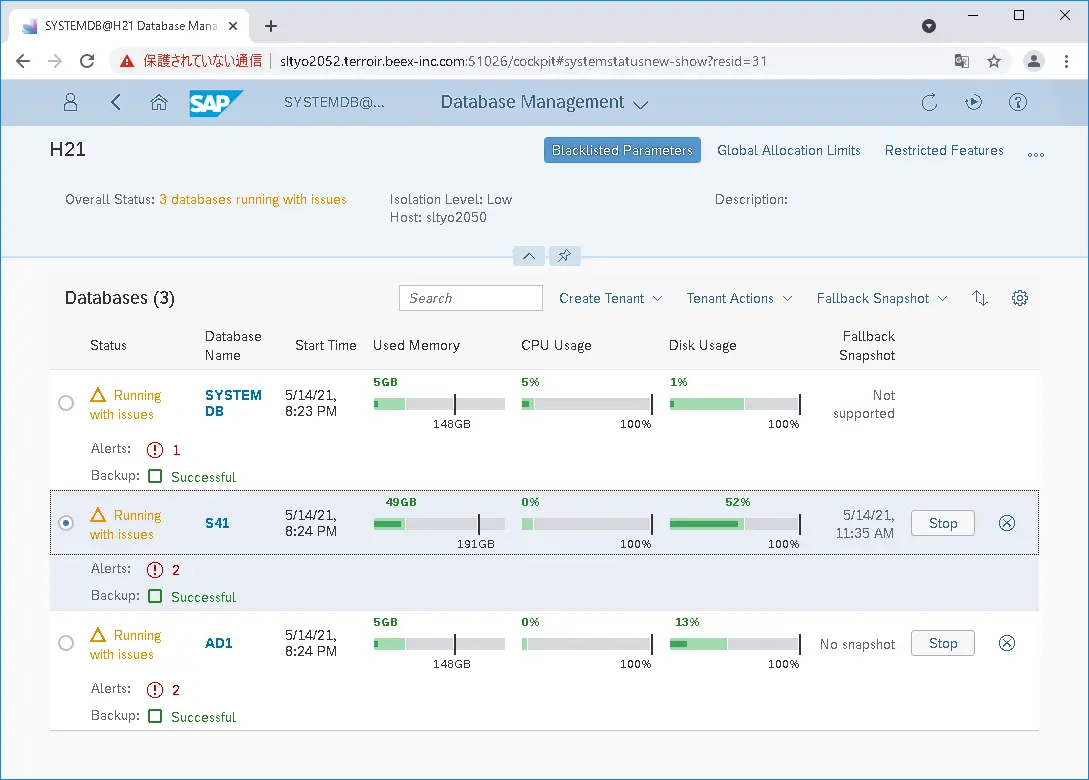Open the AD1 database link

click(x=218, y=643)
